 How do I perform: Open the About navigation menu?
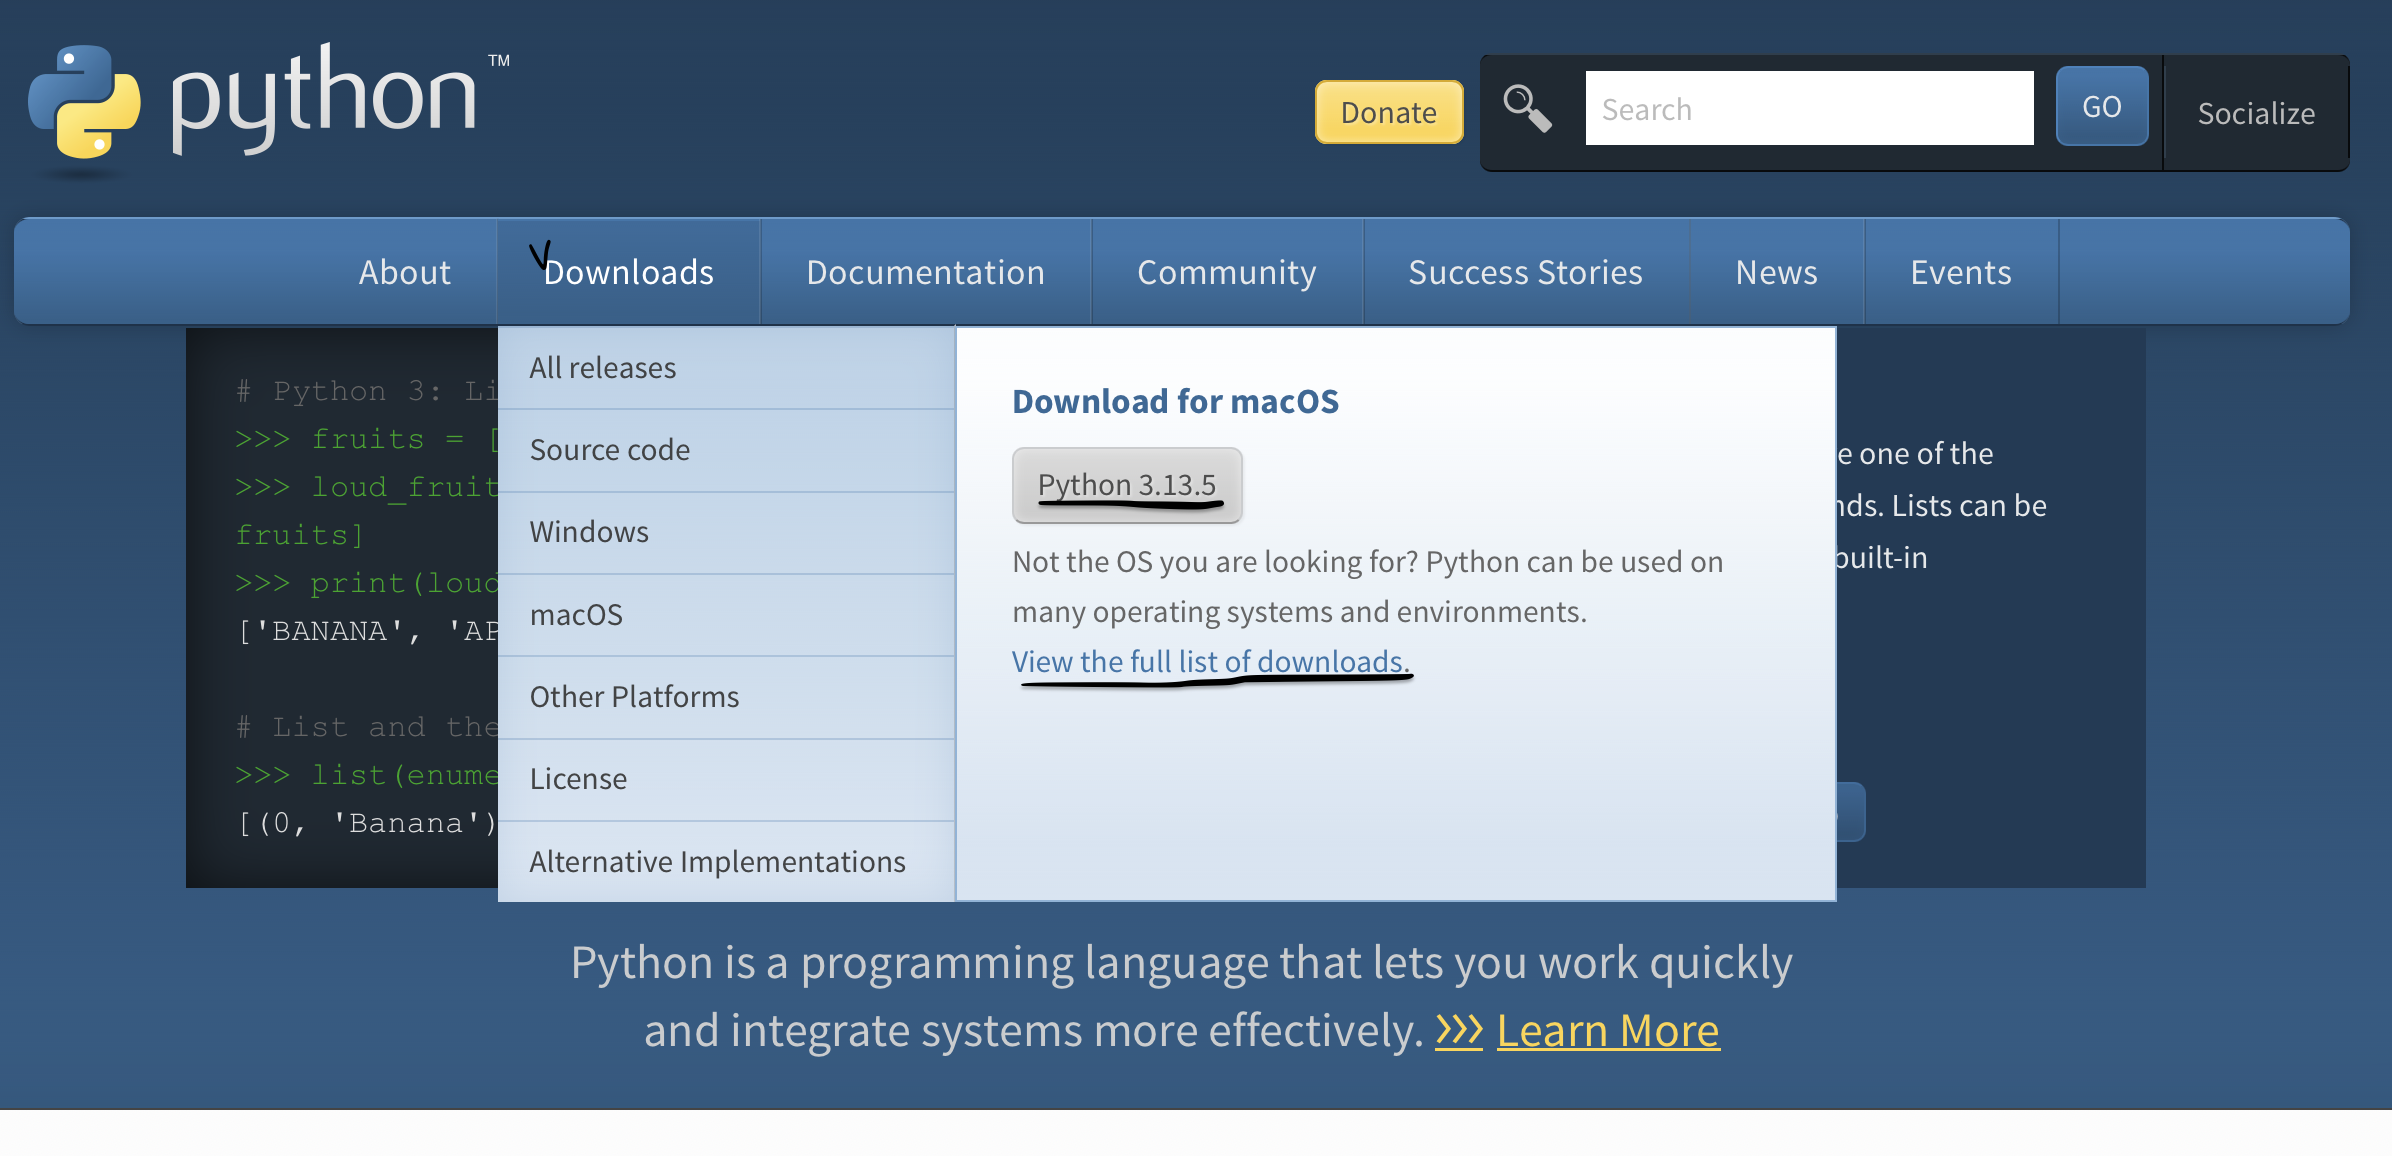coord(405,272)
